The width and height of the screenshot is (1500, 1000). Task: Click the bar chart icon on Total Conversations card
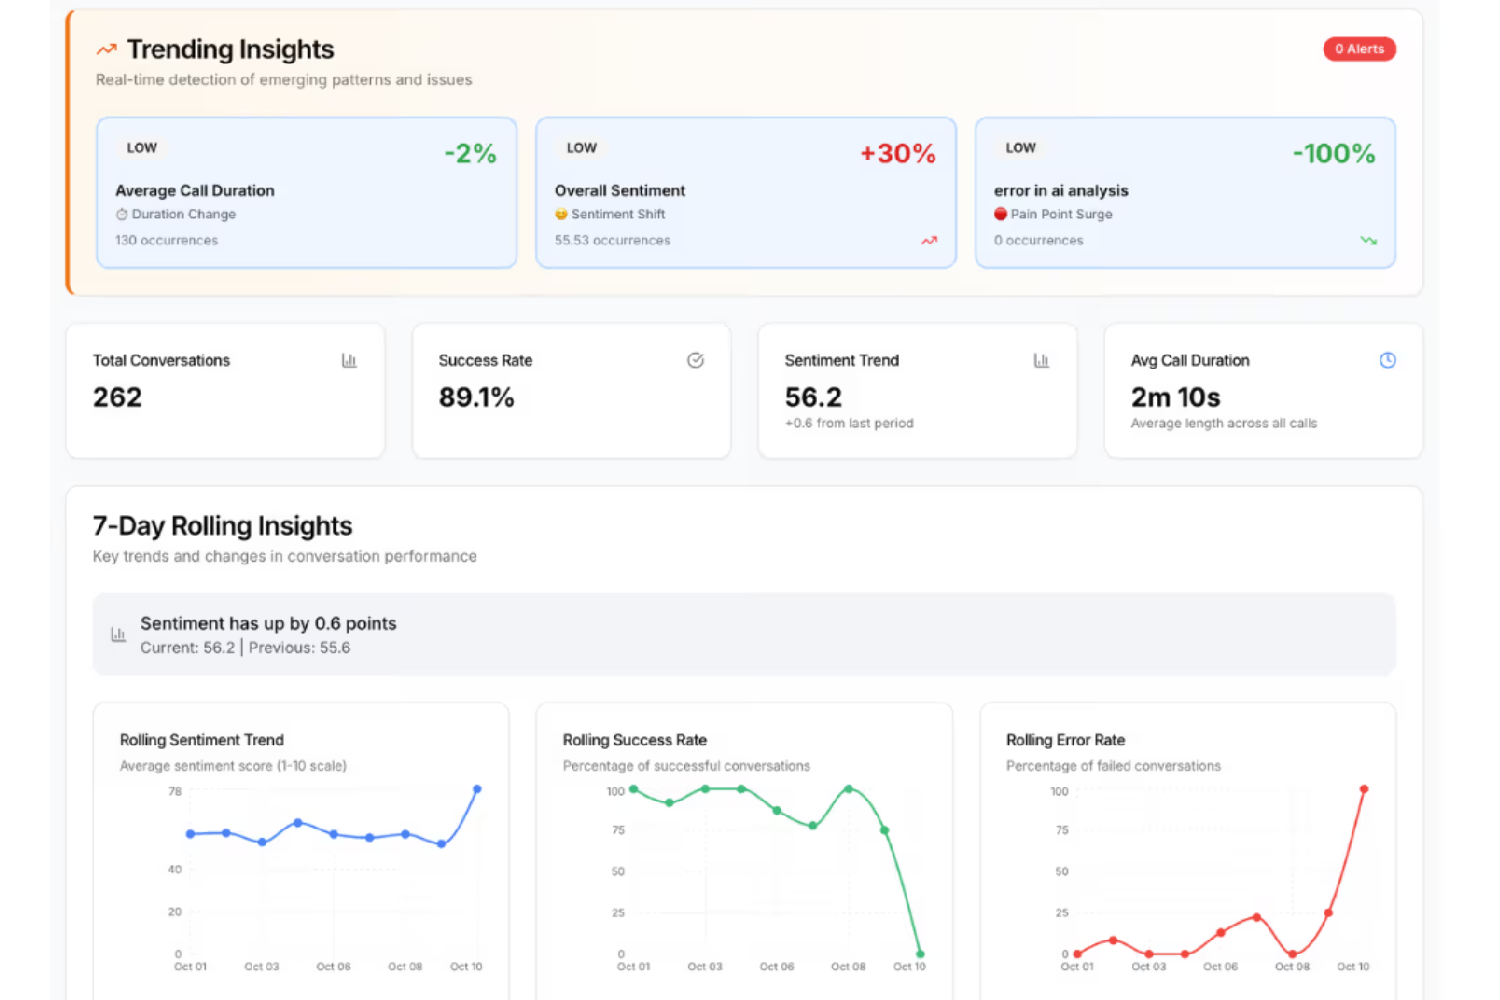pos(349,360)
